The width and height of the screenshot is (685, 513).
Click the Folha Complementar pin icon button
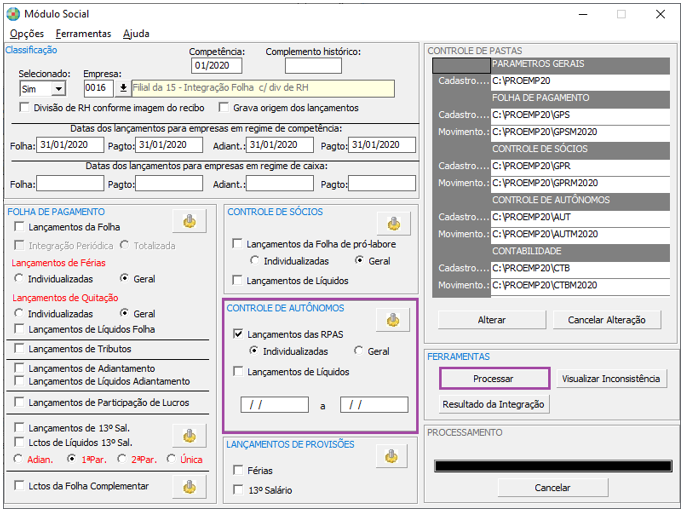point(190,486)
